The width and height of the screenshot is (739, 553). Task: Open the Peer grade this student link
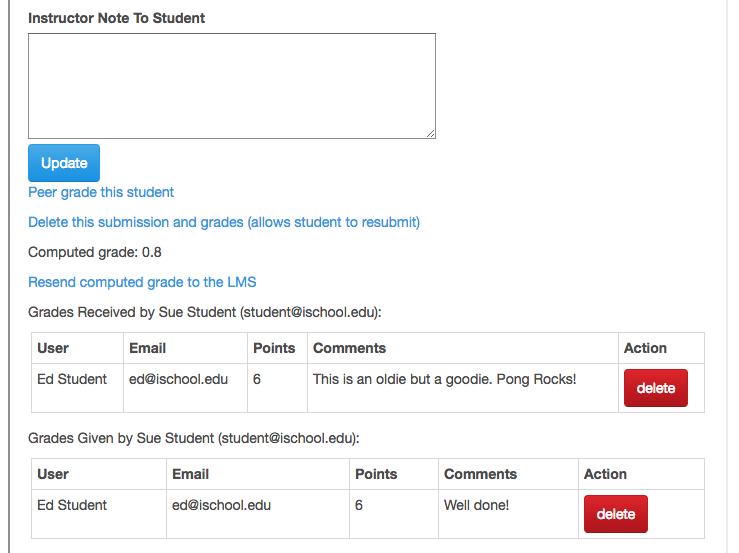point(101,192)
